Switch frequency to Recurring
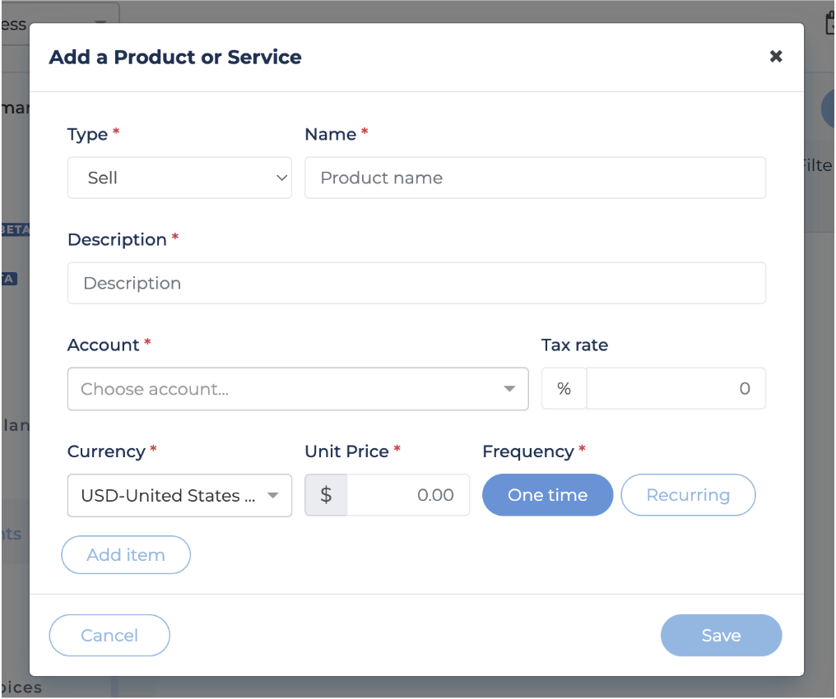Viewport: 836px width, 699px height. 688,495
